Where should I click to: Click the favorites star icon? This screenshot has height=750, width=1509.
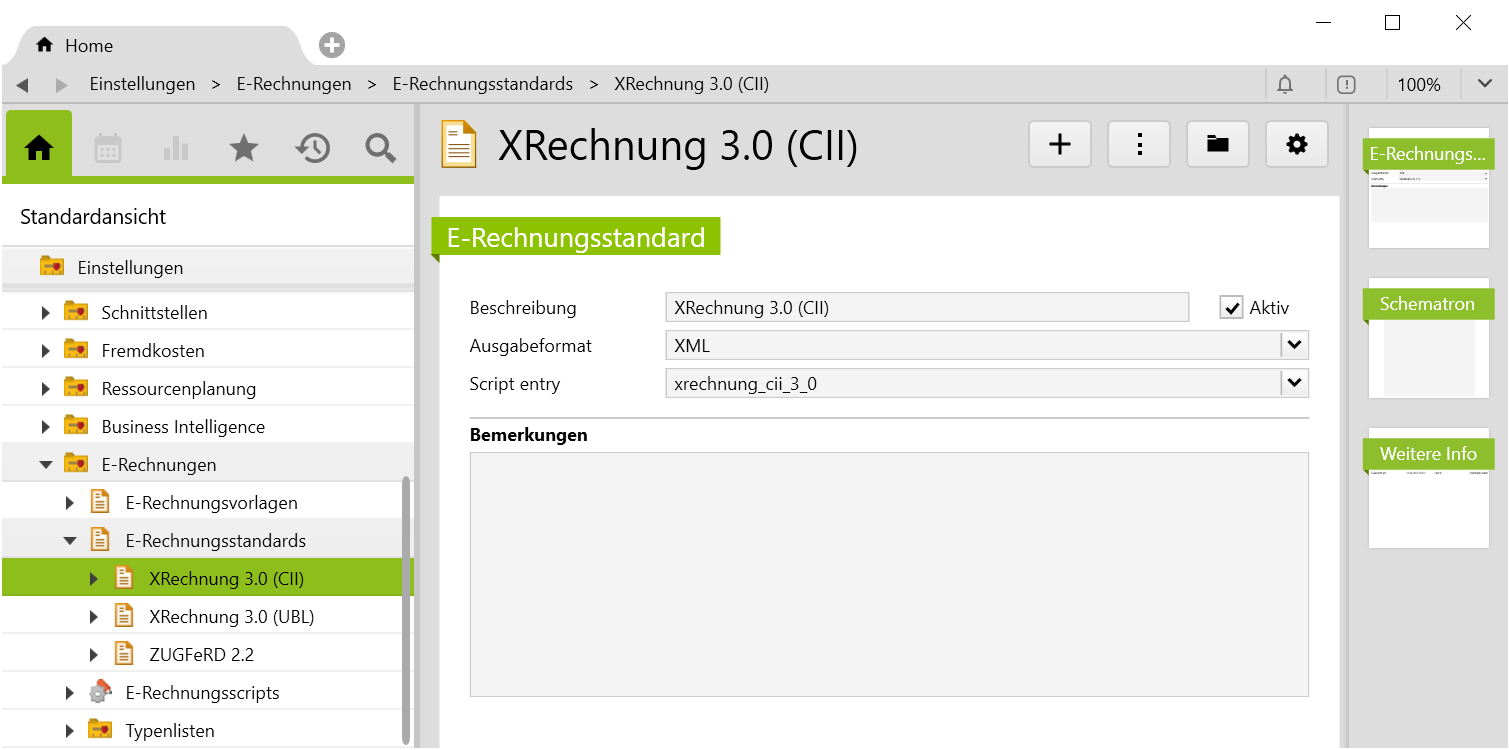coord(243,148)
